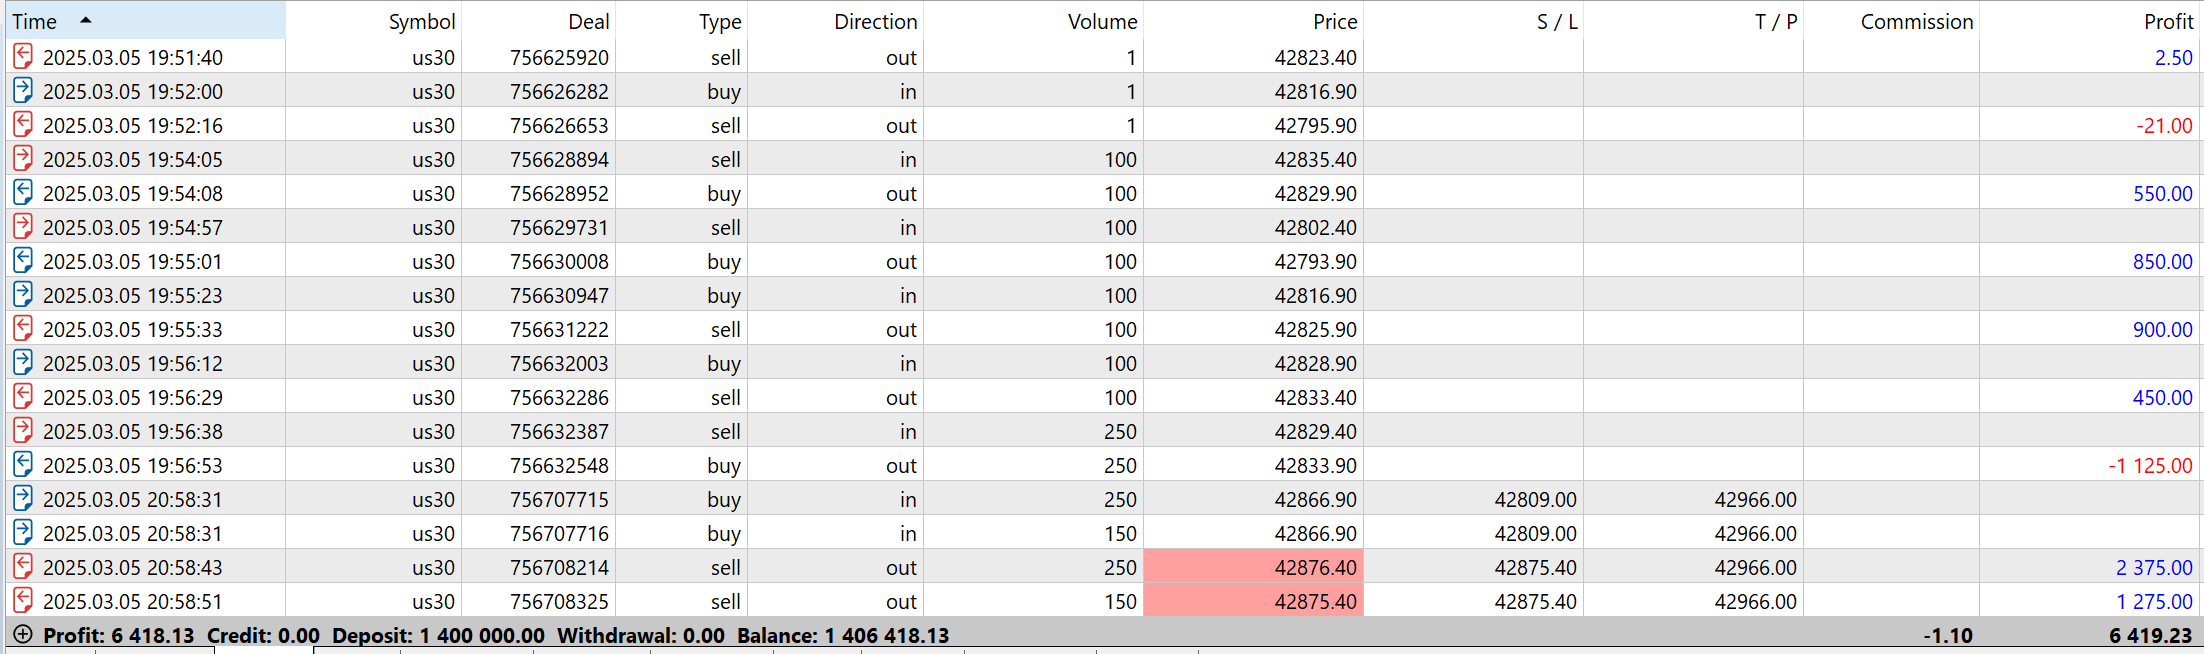Viewport: 2204px width, 654px height.
Task: Click the Direction column header
Action: [x=875, y=22]
